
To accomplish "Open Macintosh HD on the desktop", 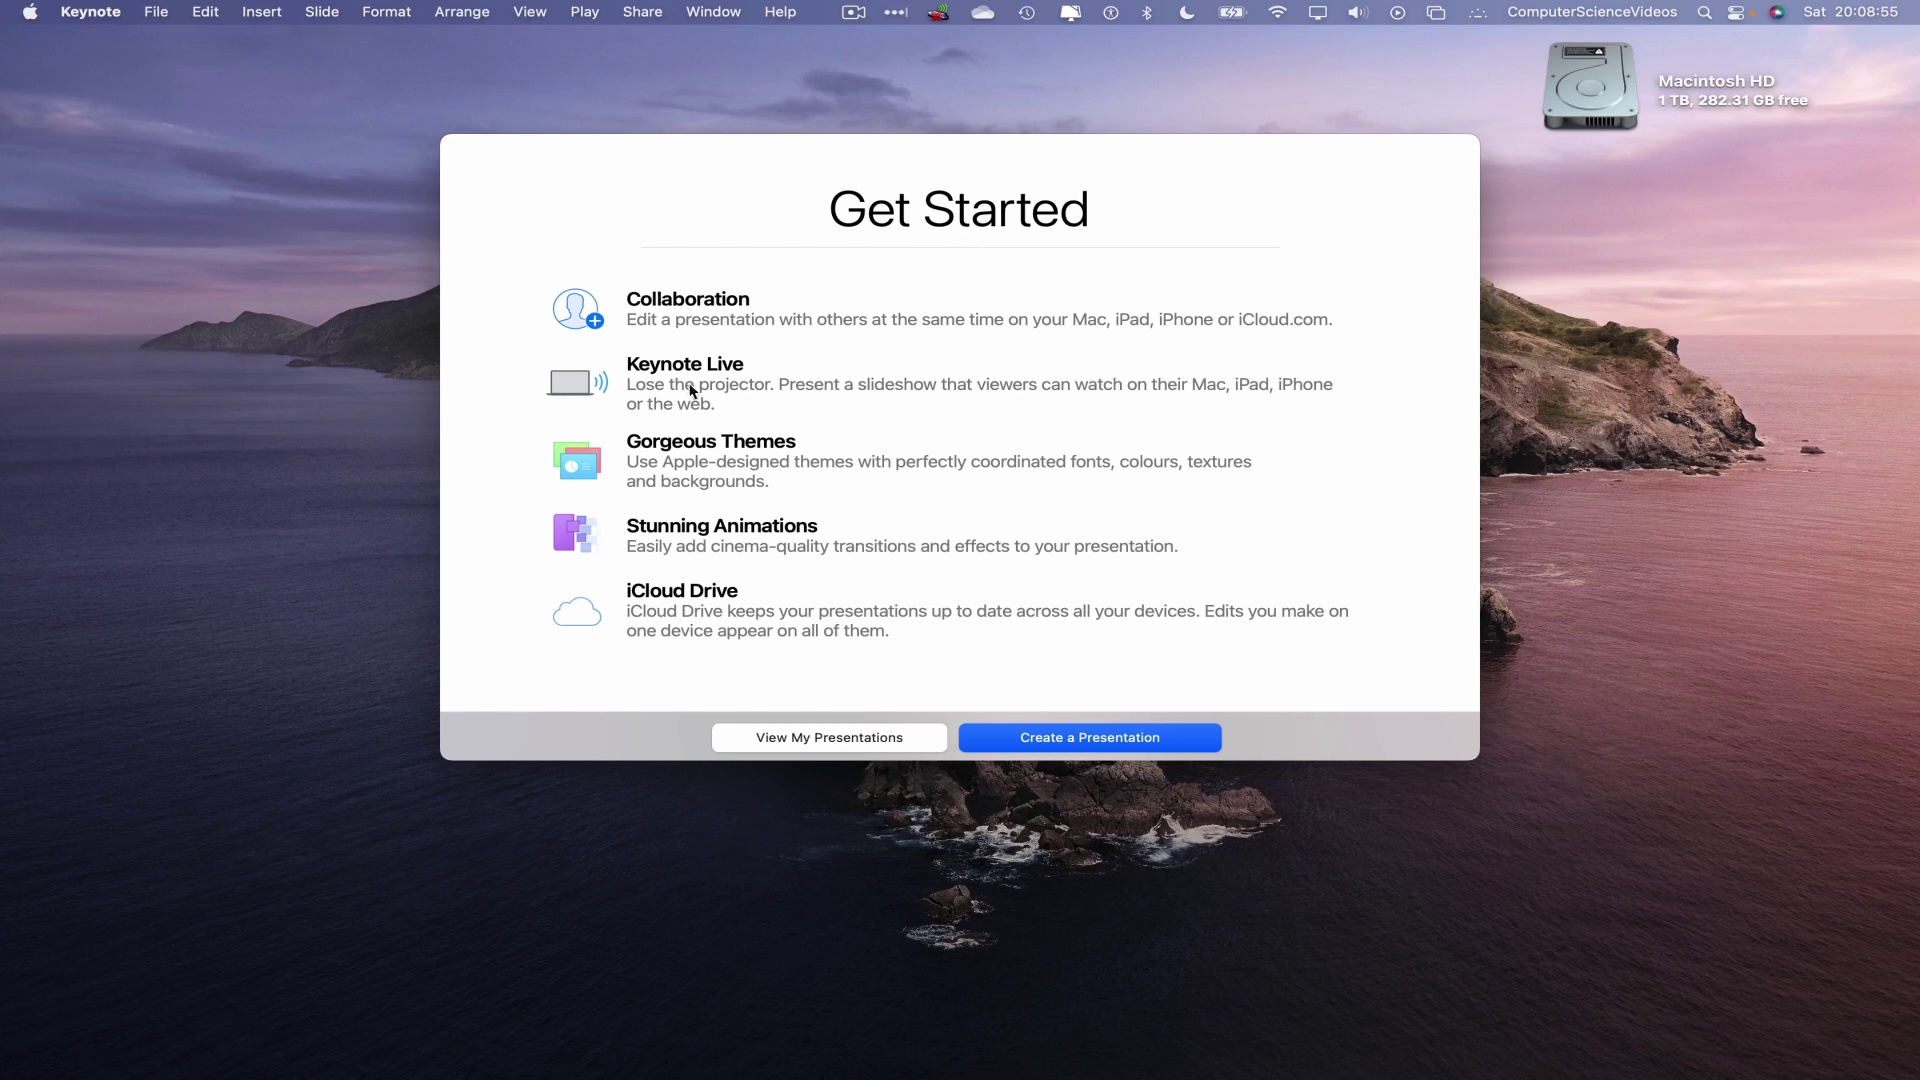I will pyautogui.click(x=1590, y=87).
